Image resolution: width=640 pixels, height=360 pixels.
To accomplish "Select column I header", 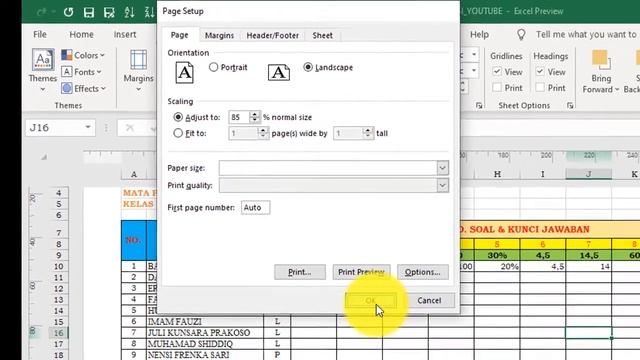I will point(543,174).
